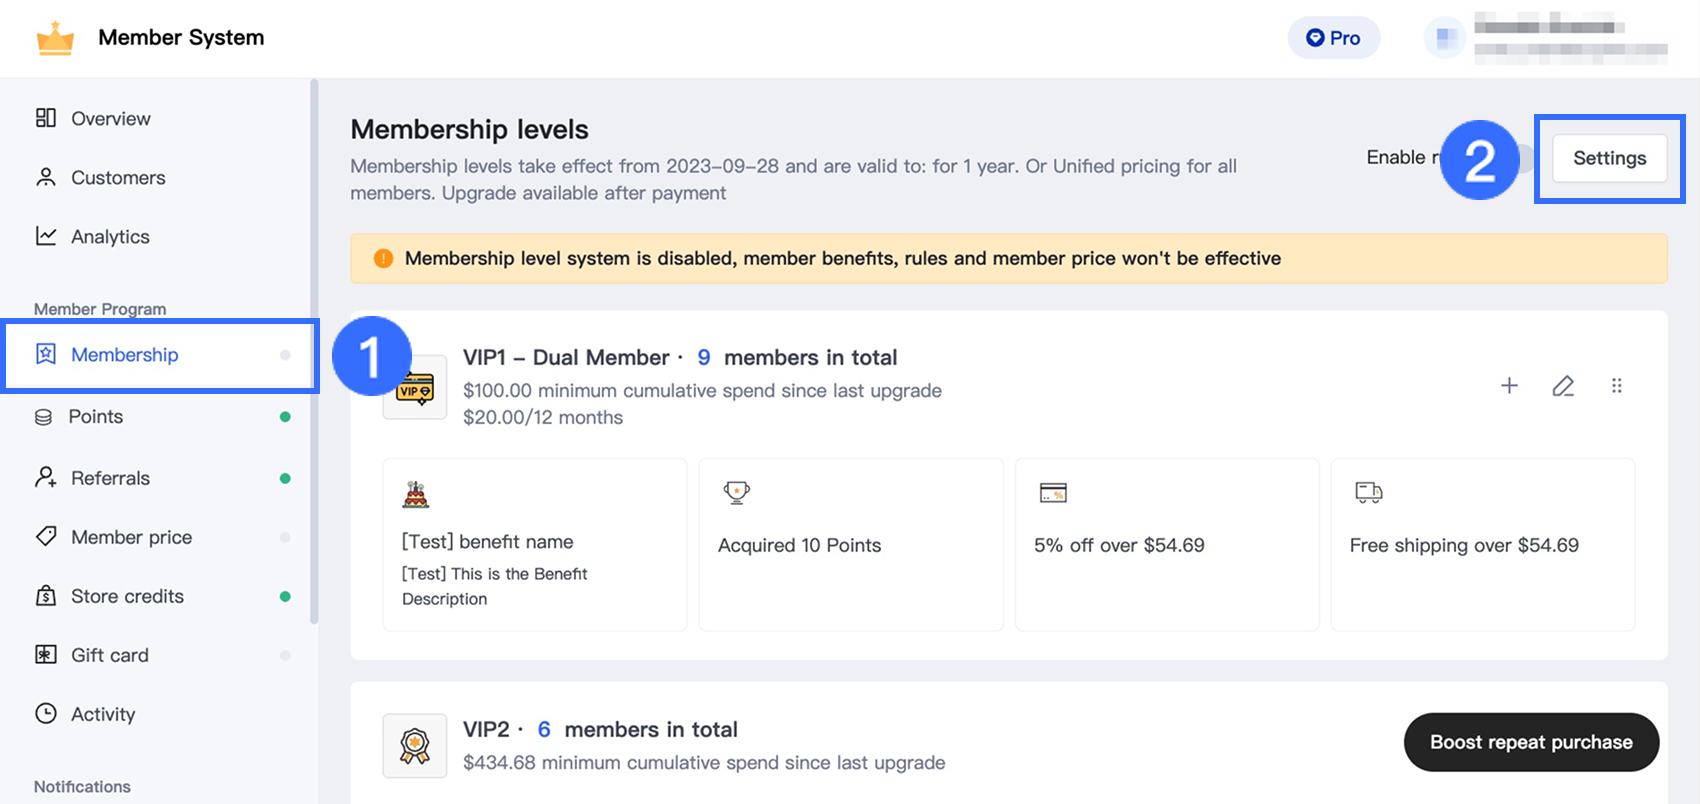This screenshot has width=1700, height=804.
Task: Click VIP2 member count number 6
Action: click(x=544, y=730)
